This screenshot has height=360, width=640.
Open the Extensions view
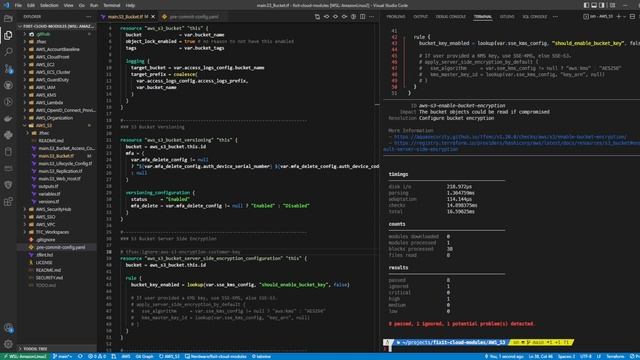[8, 202]
